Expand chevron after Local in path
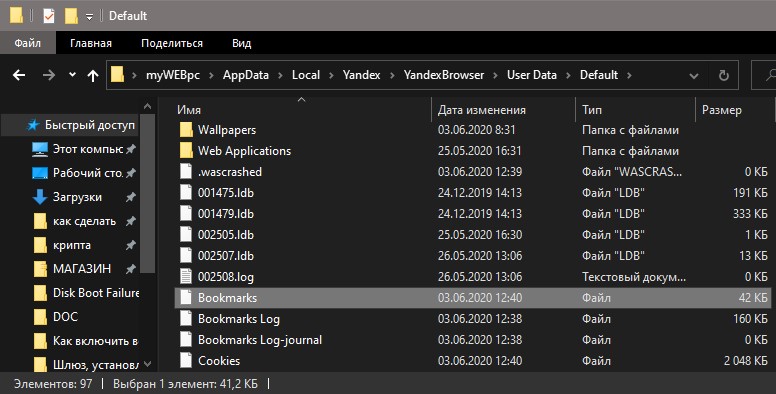776x394 pixels. coord(331,76)
